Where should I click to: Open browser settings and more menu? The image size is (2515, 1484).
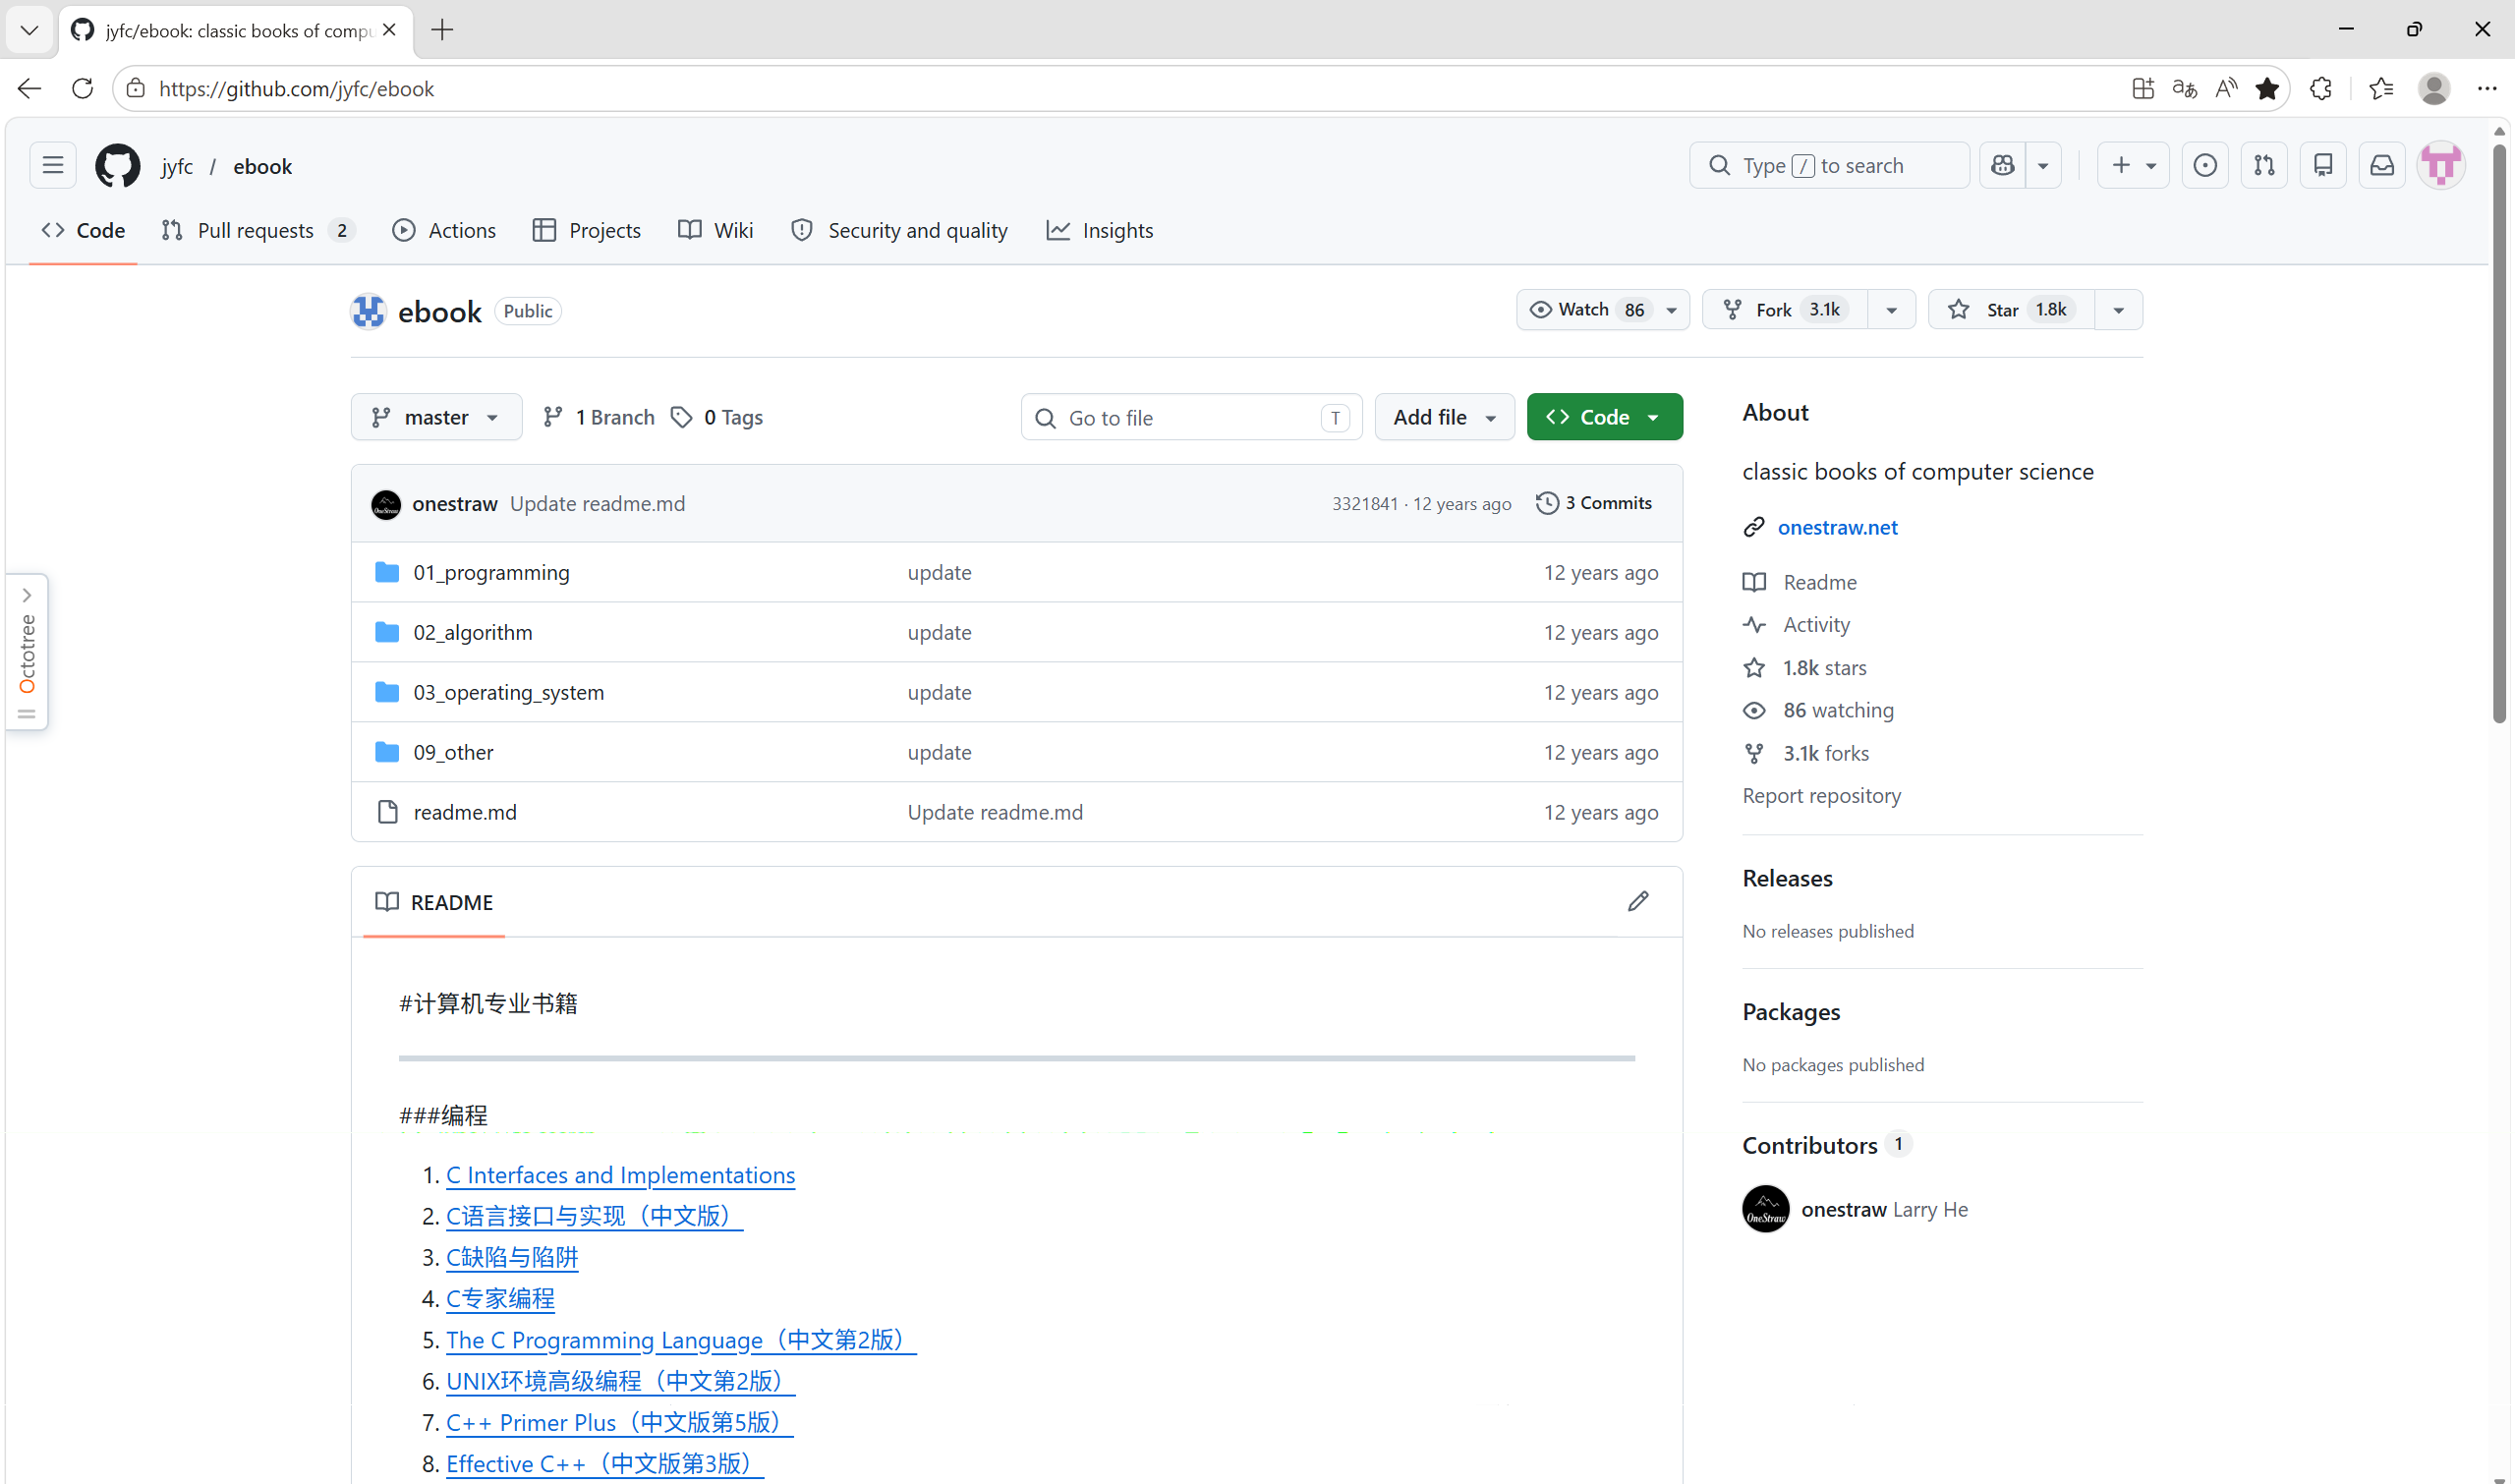tap(2487, 89)
